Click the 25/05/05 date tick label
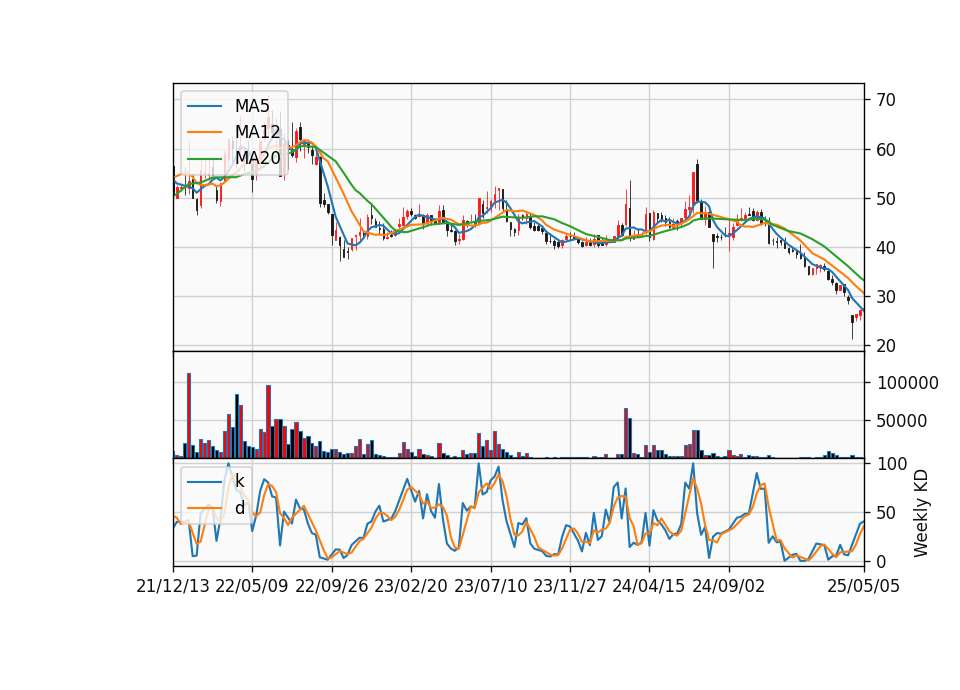The image size is (960, 690). (864, 587)
